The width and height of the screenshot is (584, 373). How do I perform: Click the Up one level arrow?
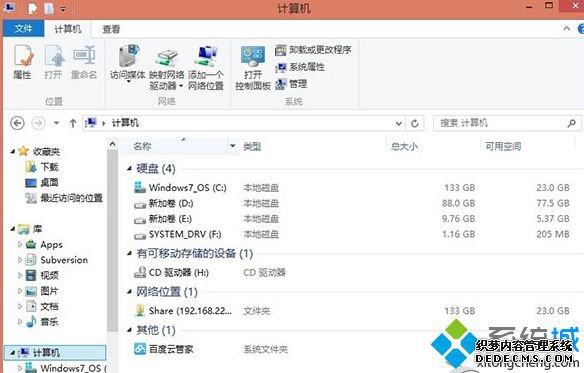(x=73, y=123)
